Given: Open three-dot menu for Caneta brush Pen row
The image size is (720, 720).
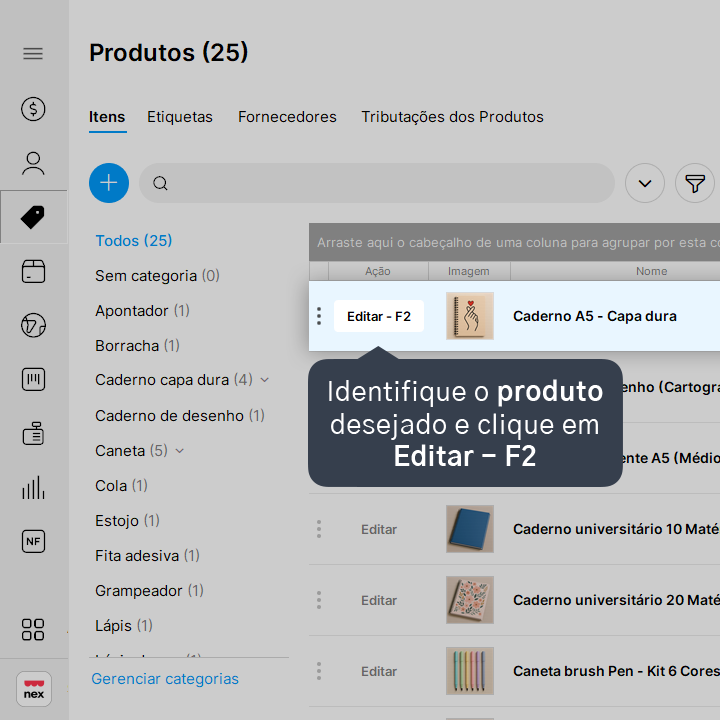Looking at the screenshot, I should point(319,671).
